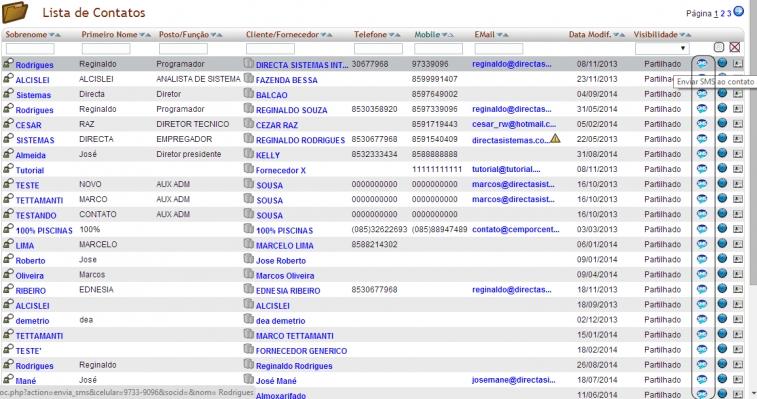Send SMS to Rodrigues at DIRECTA SISTEMAS

coord(702,63)
